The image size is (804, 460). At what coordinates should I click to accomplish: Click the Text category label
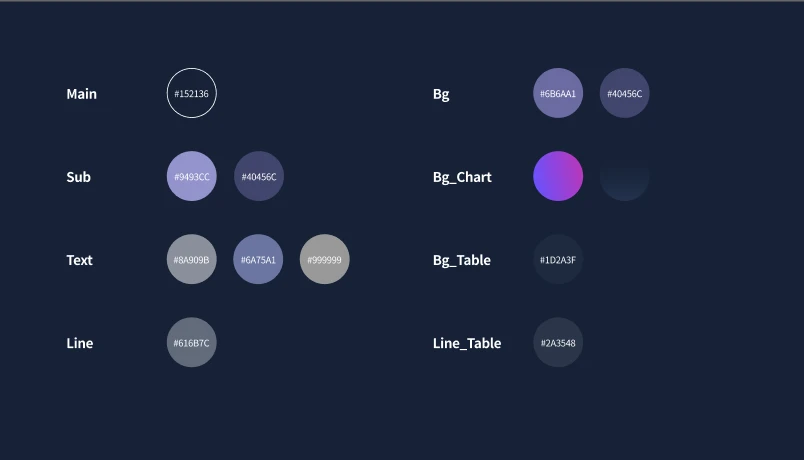pyautogui.click(x=79, y=260)
